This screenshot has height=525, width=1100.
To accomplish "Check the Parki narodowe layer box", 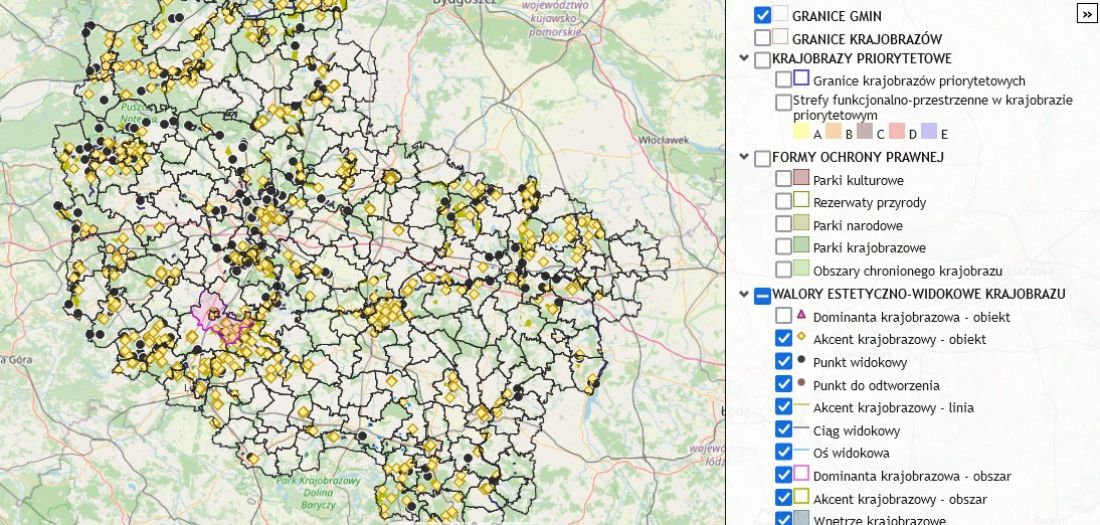I will pos(784,225).
